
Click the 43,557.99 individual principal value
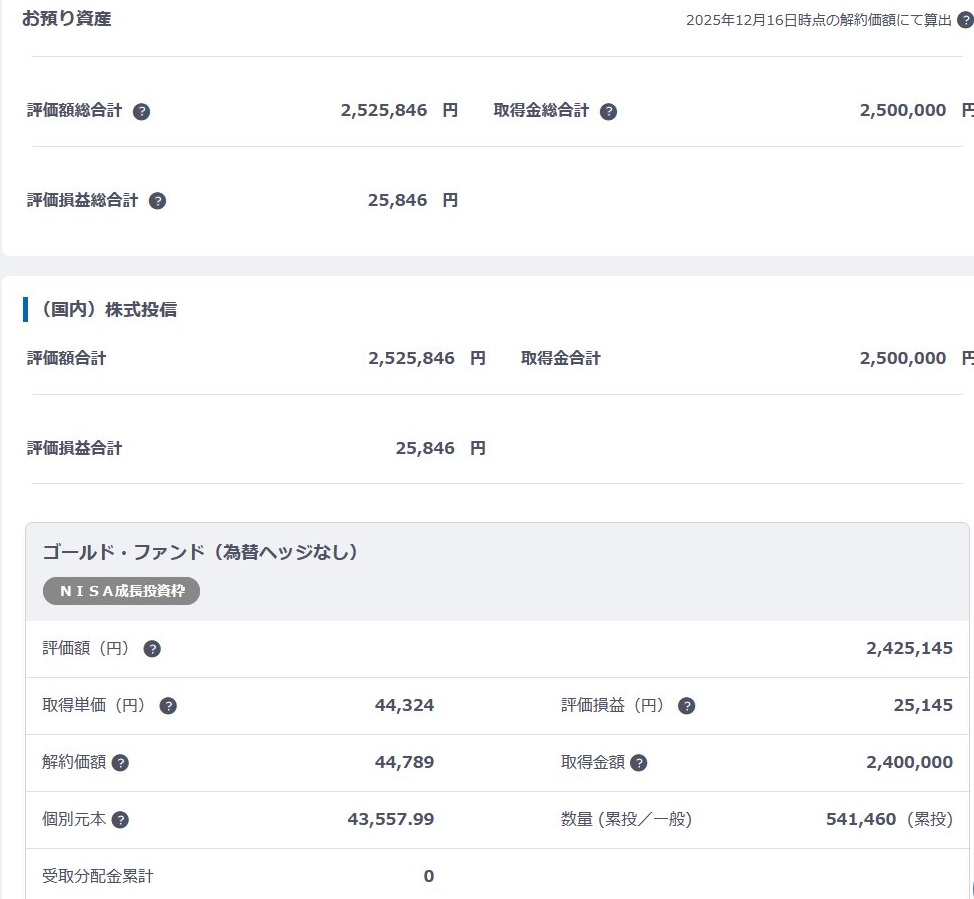[x=390, y=820]
